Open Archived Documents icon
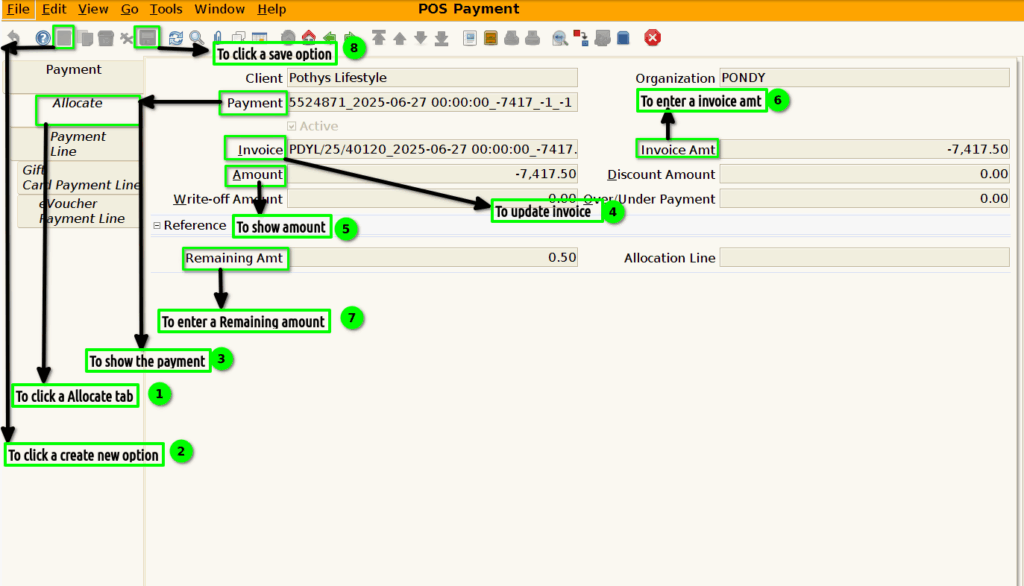Viewport: 1024px width, 586px height. tap(490, 38)
